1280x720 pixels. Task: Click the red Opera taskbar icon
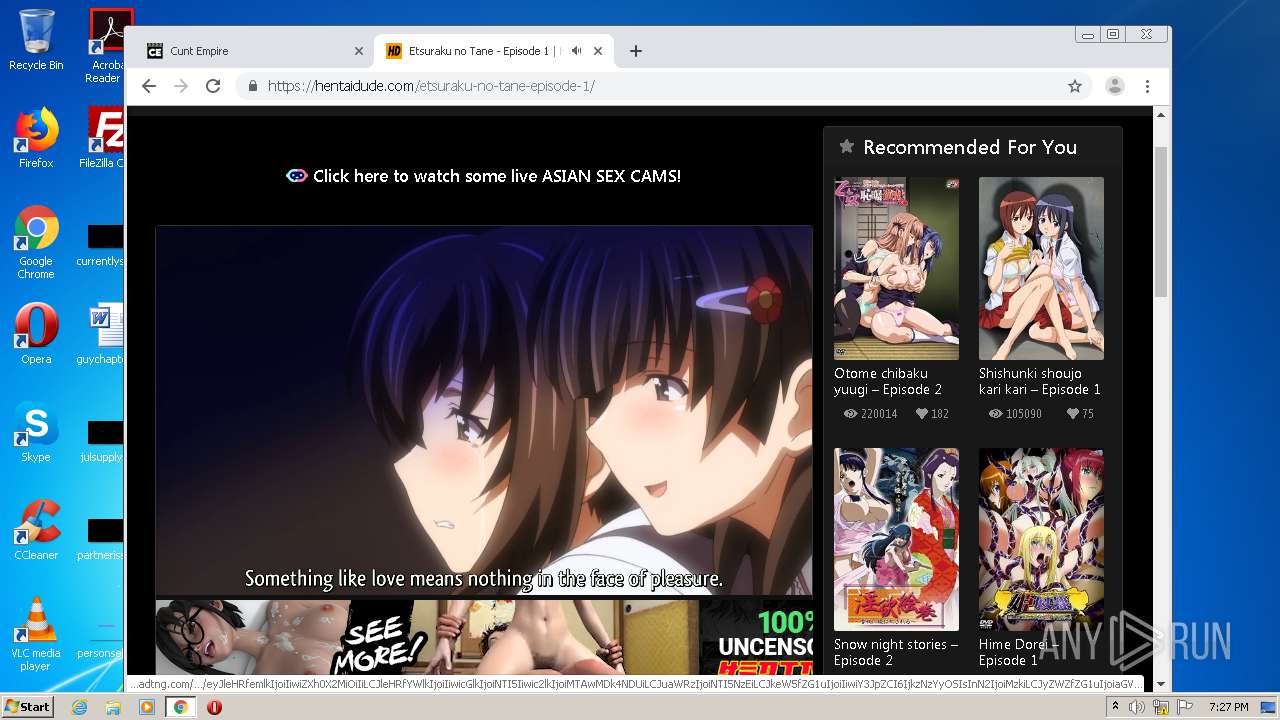tap(214, 707)
